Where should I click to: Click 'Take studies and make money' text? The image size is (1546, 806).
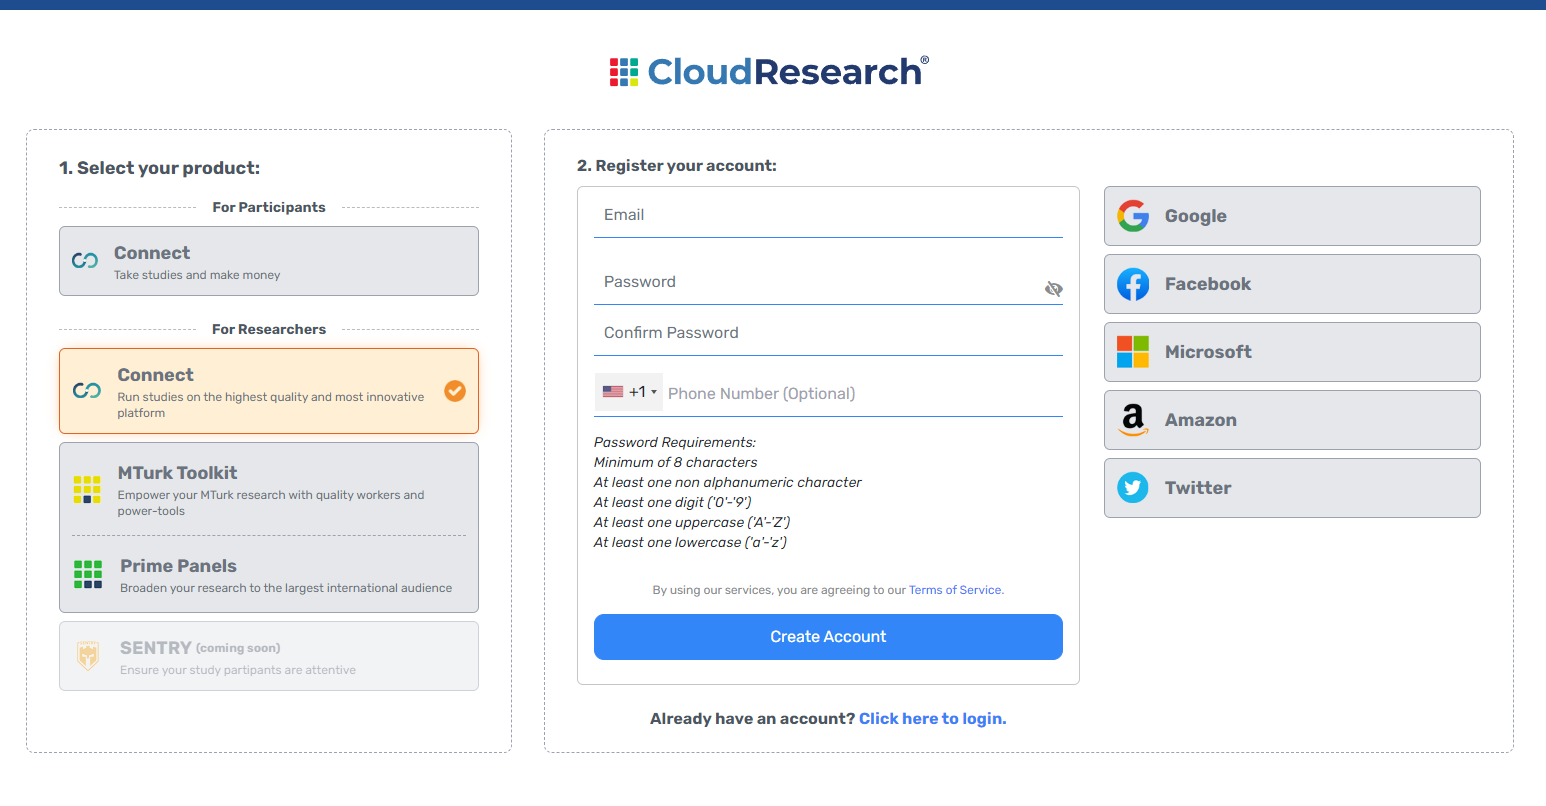point(197,275)
